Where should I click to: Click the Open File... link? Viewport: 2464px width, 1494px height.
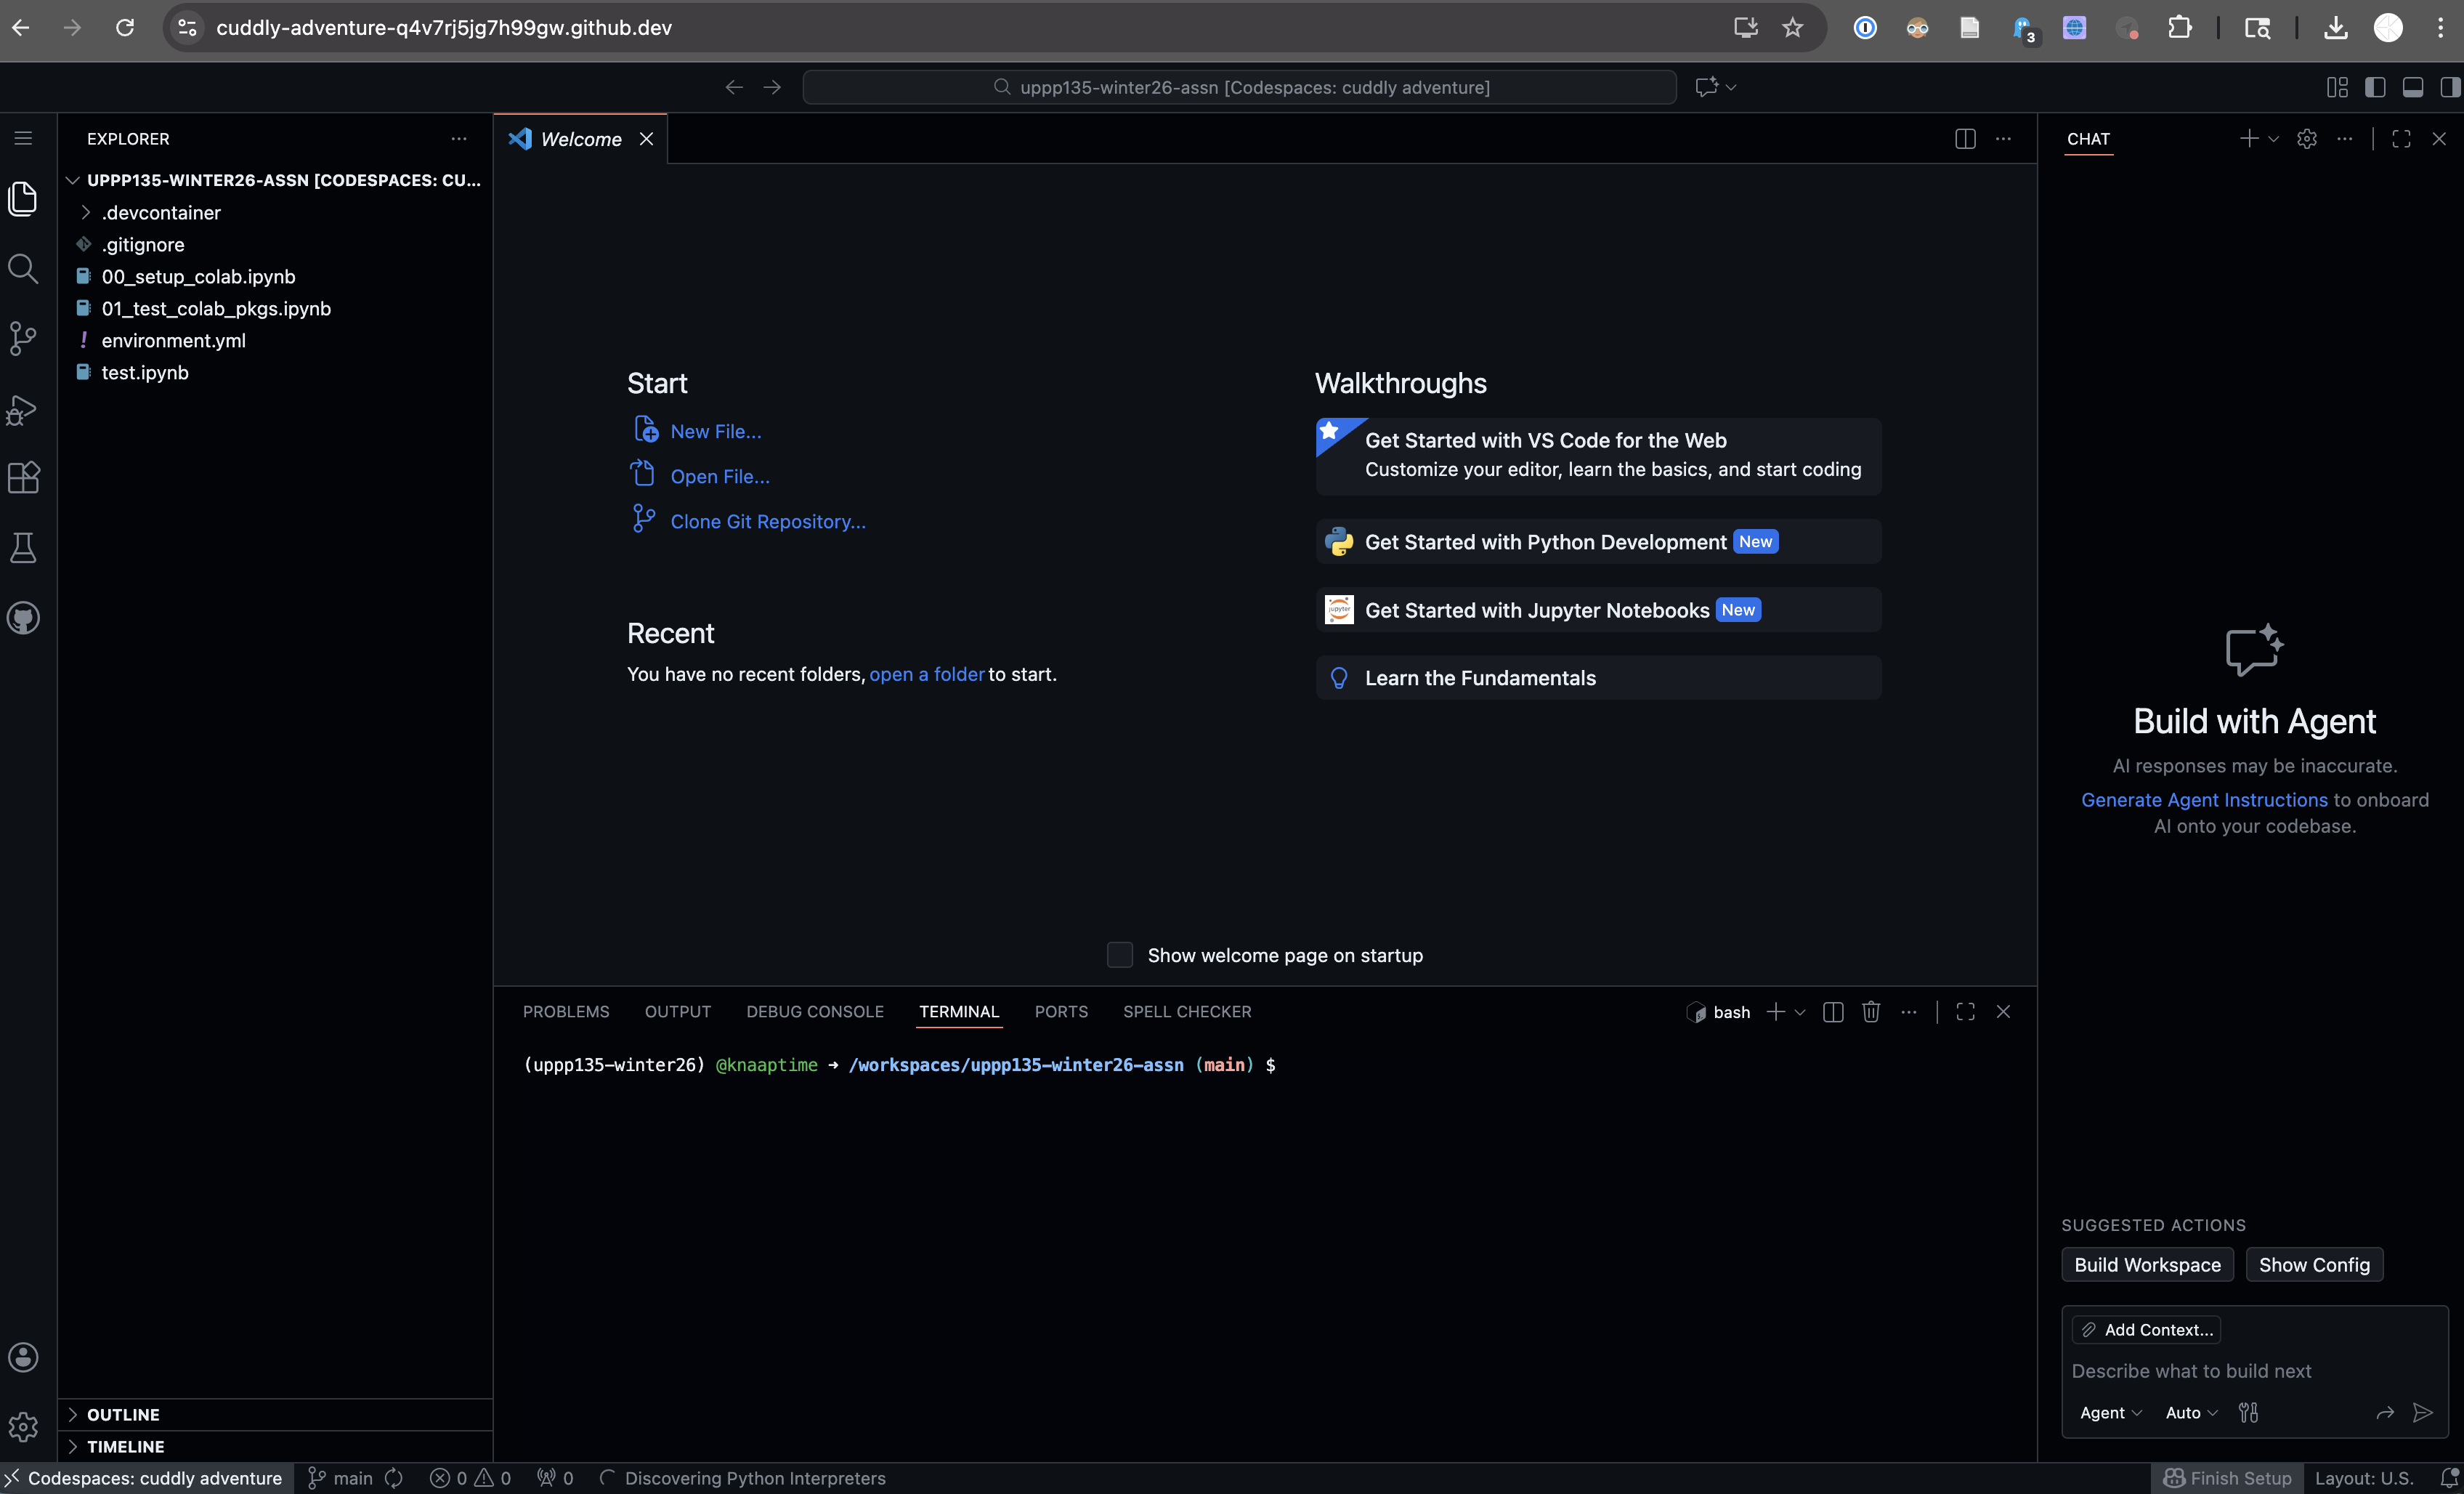coord(720,476)
